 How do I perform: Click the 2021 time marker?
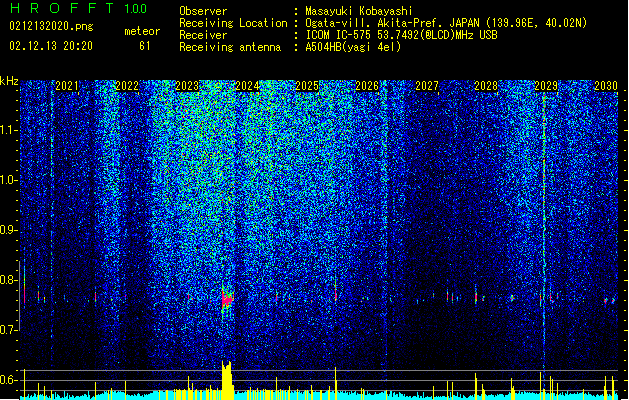pos(67,86)
